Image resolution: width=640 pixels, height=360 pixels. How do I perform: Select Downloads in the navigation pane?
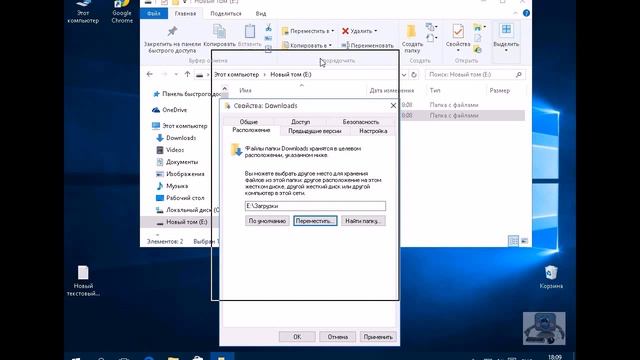click(x=181, y=138)
